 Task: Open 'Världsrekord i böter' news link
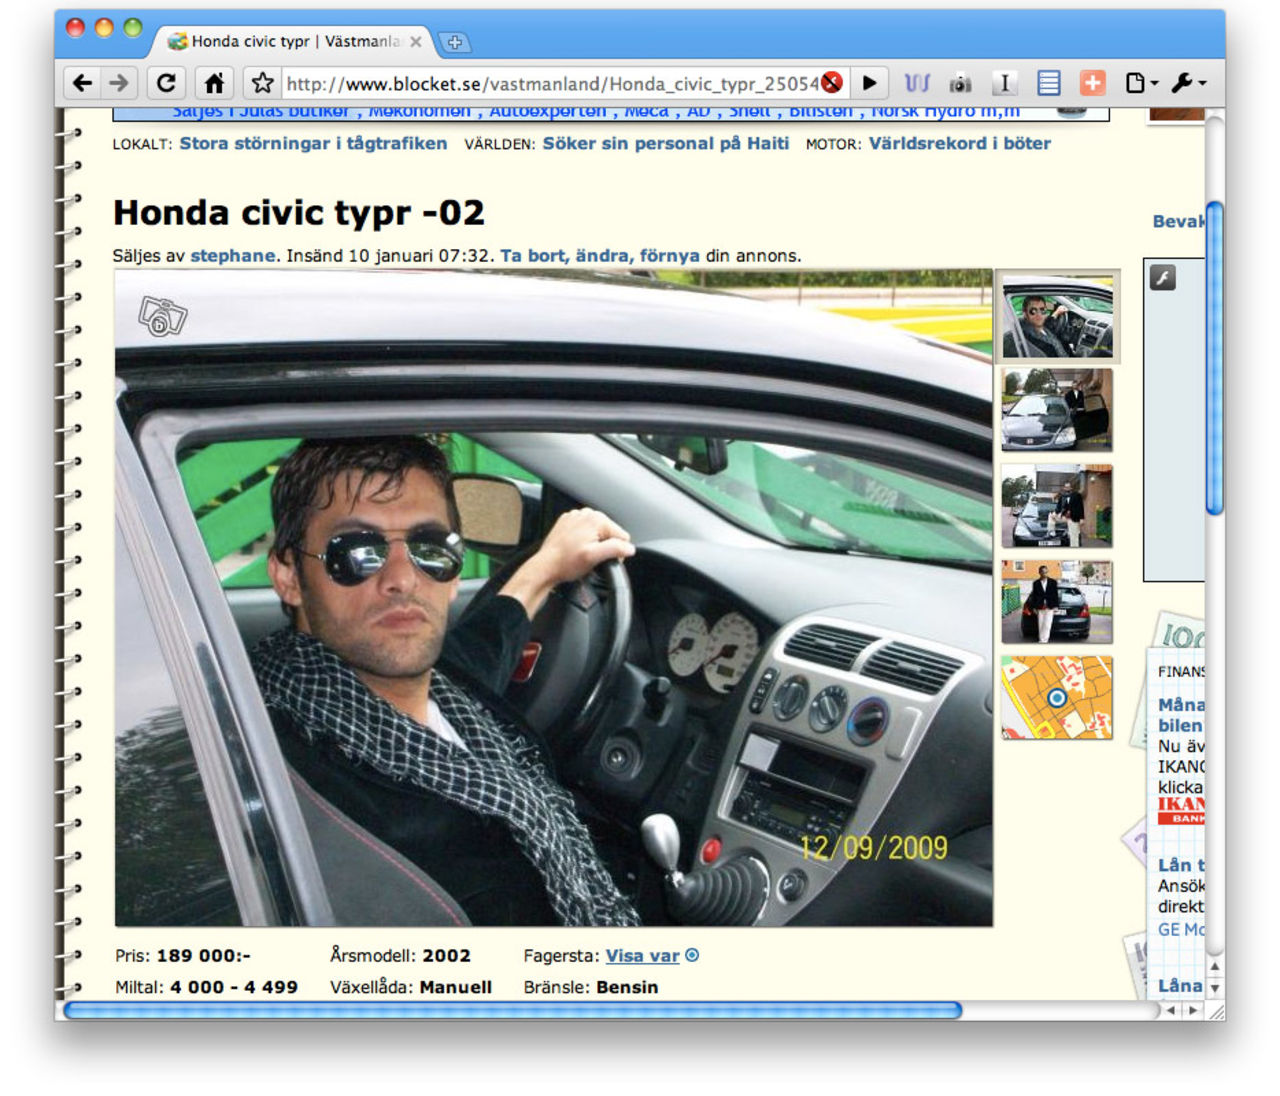(959, 143)
